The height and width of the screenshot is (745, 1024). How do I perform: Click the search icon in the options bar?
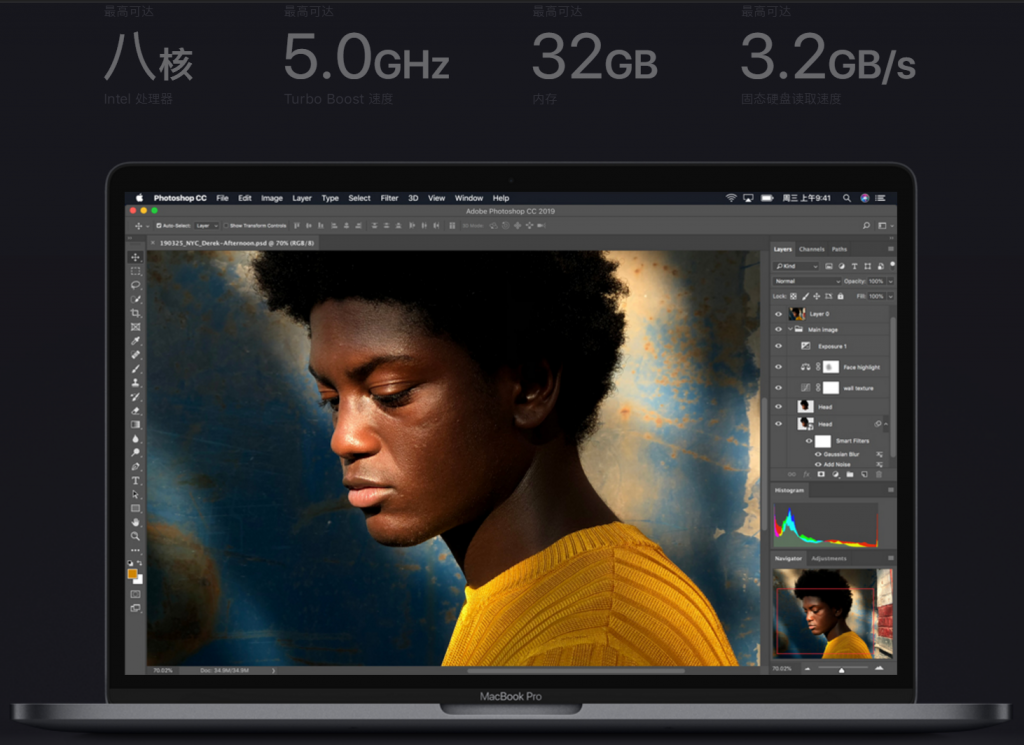pyautogui.click(x=866, y=225)
